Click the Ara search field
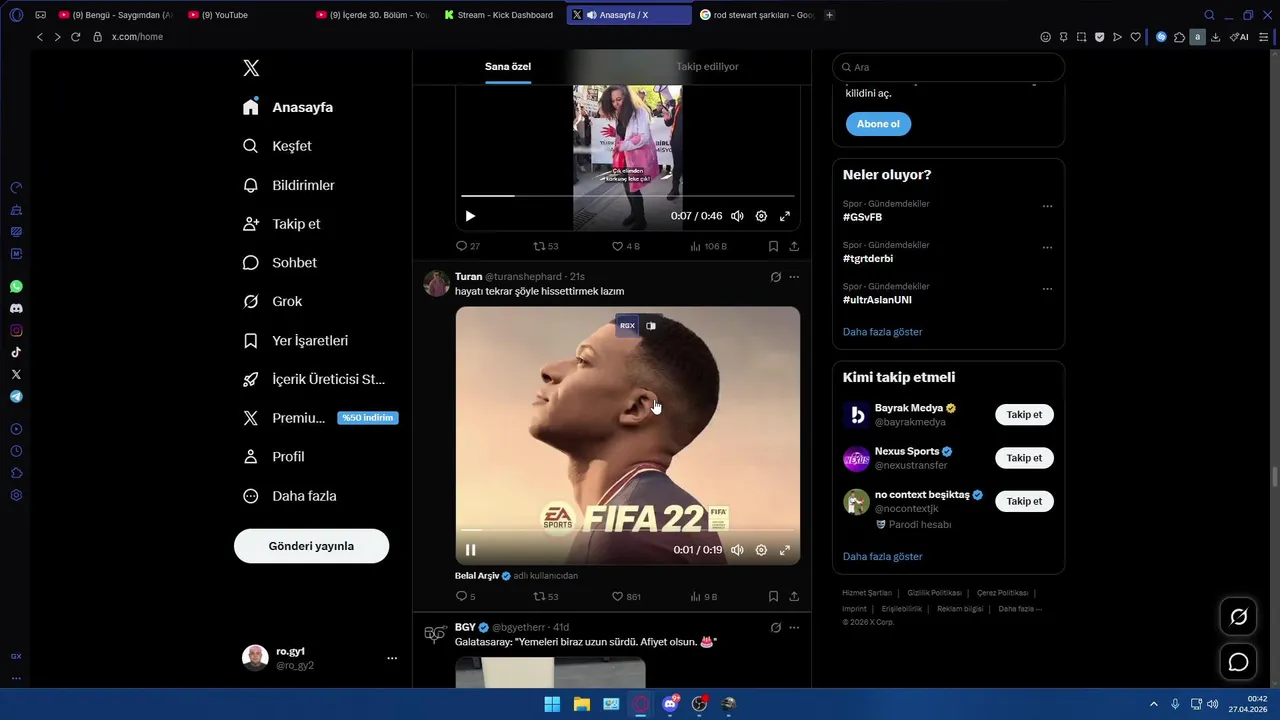The height and width of the screenshot is (720, 1280). click(948, 67)
